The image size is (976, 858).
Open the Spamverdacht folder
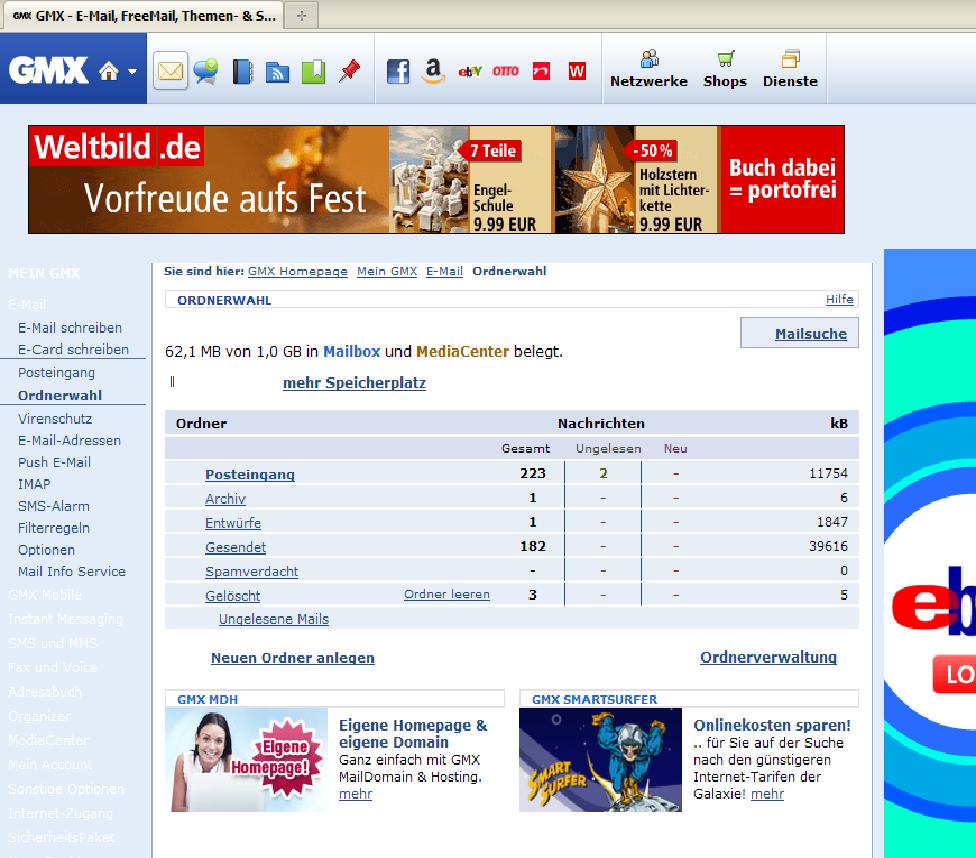pyautogui.click(x=251, y=572)
